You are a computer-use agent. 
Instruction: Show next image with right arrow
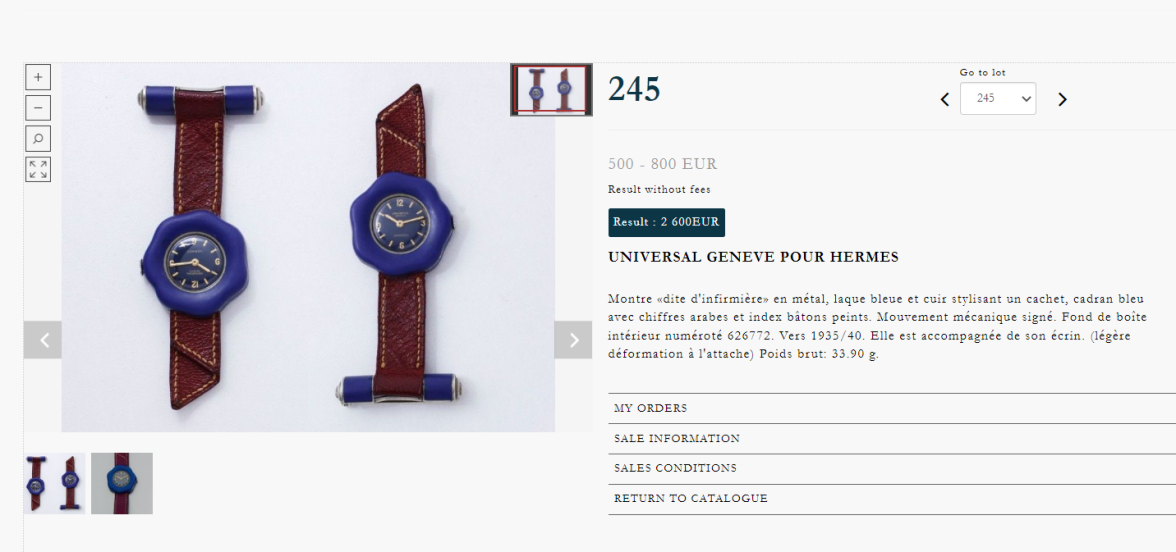pyautogui.click(x=574, y=340)
